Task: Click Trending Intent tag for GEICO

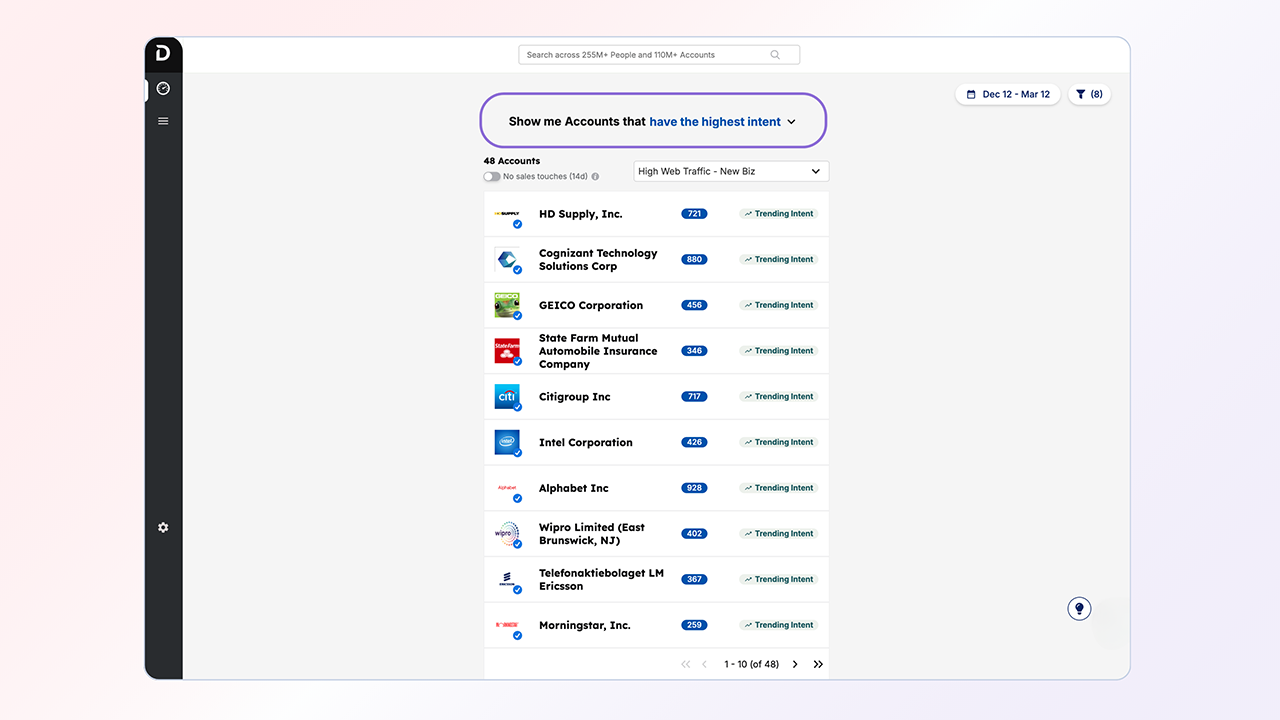Action: (779, 305)
